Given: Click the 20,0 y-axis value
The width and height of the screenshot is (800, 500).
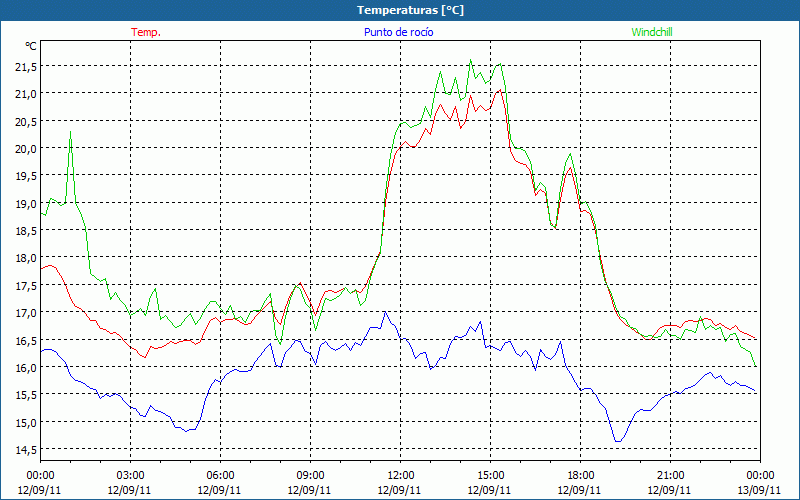Looking at the screenshot, I should (26, 149).
